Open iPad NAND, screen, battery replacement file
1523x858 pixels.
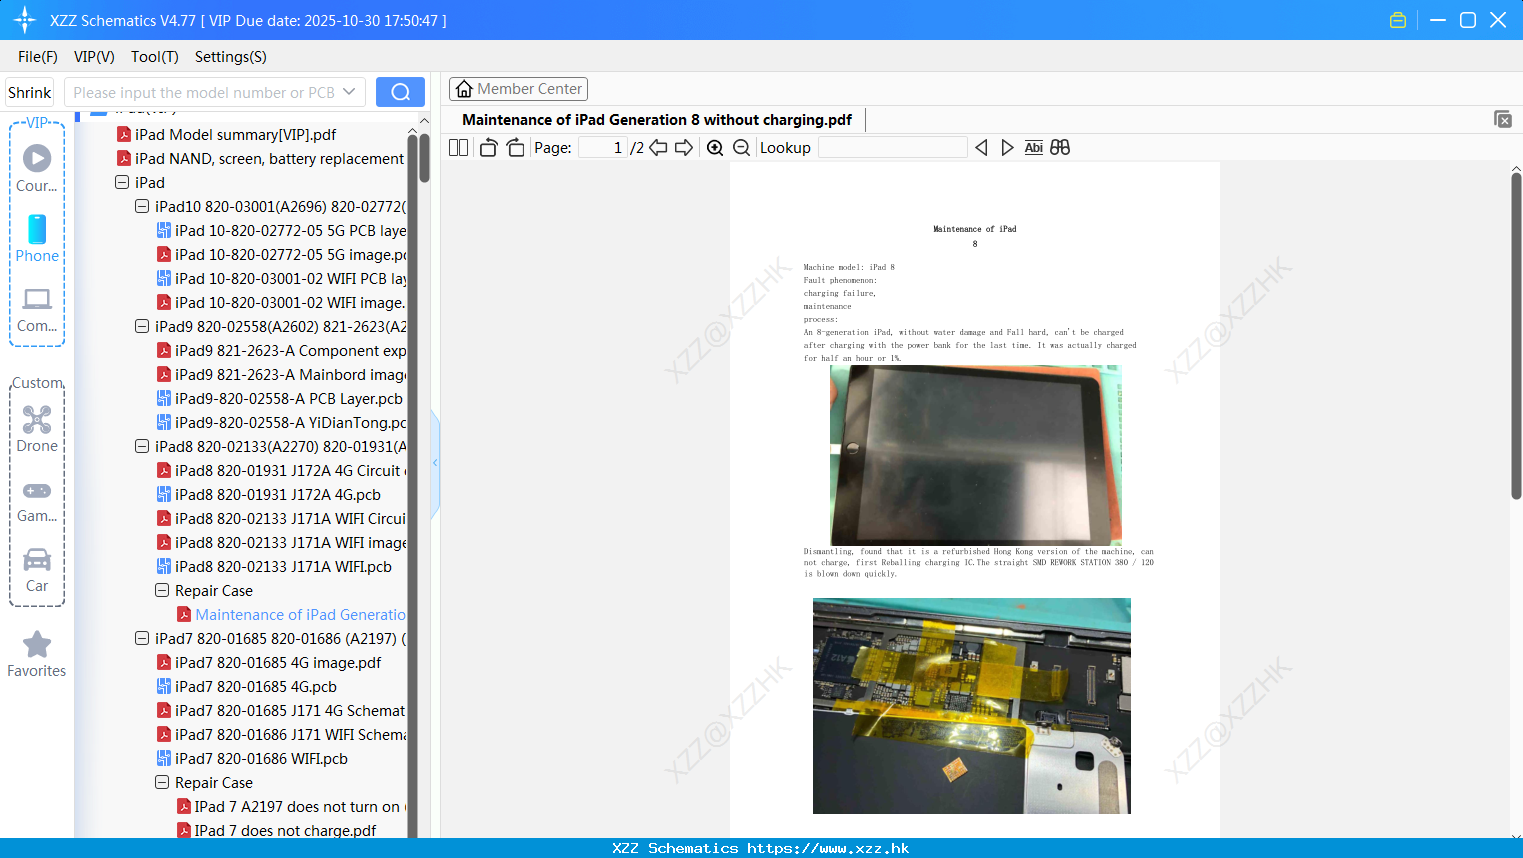click(260, 158)
